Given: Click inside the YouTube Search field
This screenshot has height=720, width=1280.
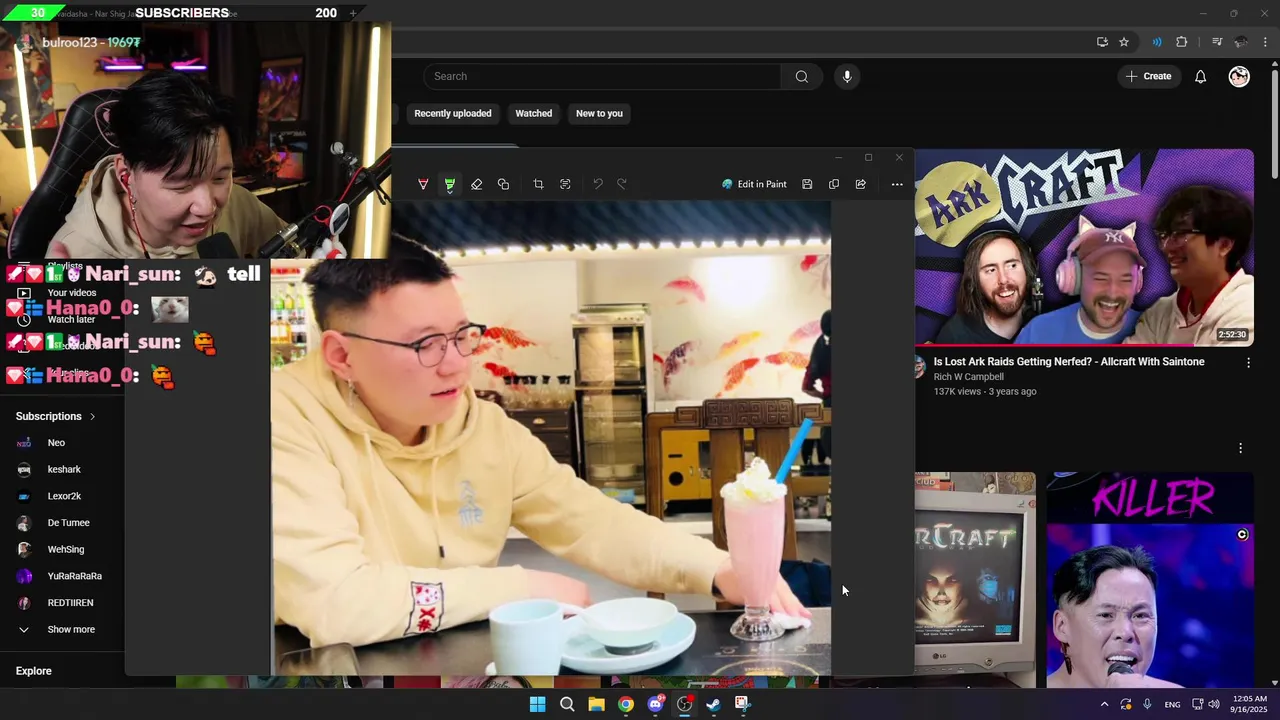Looking at the screenshot, I should (x=602, y=76).
